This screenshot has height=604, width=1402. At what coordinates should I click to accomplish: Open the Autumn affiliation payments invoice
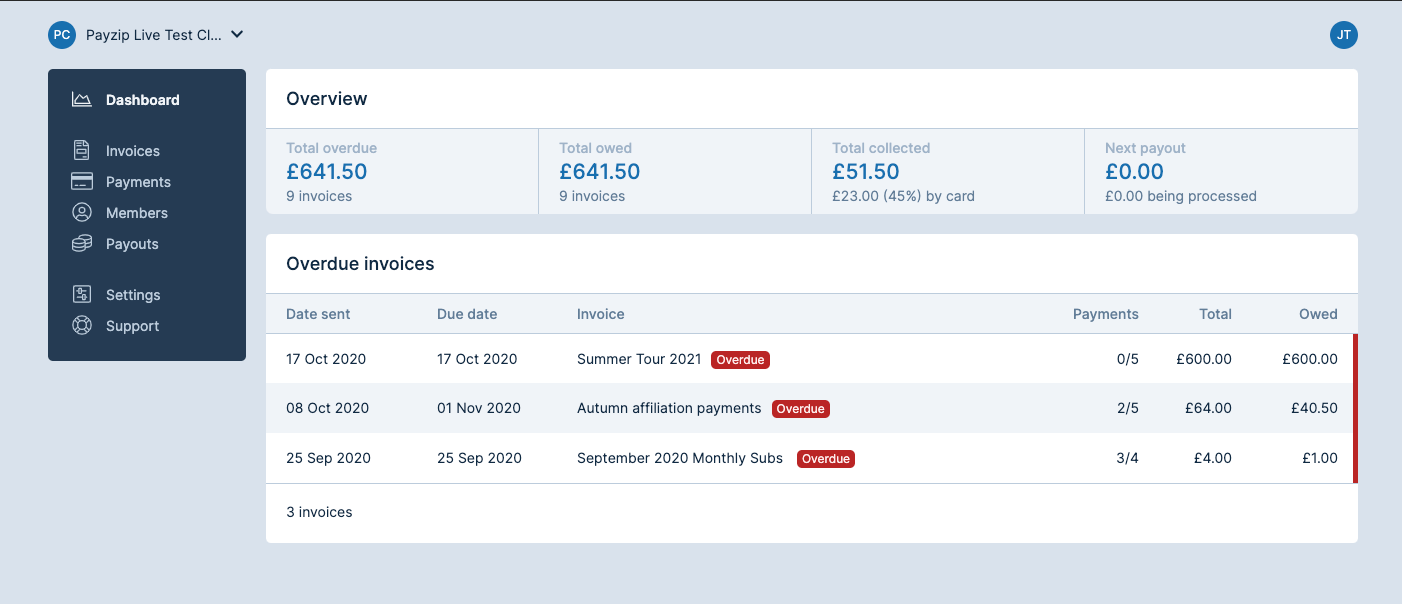coord(669,408)
